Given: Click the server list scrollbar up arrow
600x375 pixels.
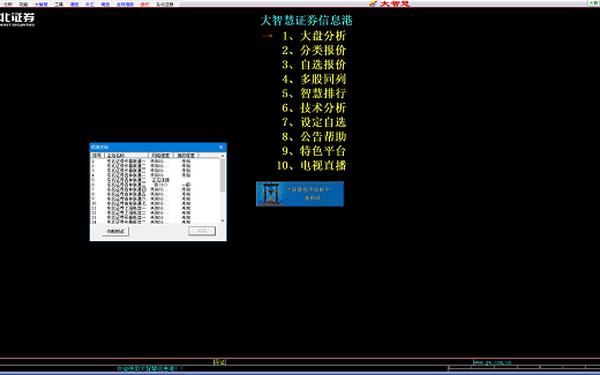Looking at the screenshot, I should 223,156.
